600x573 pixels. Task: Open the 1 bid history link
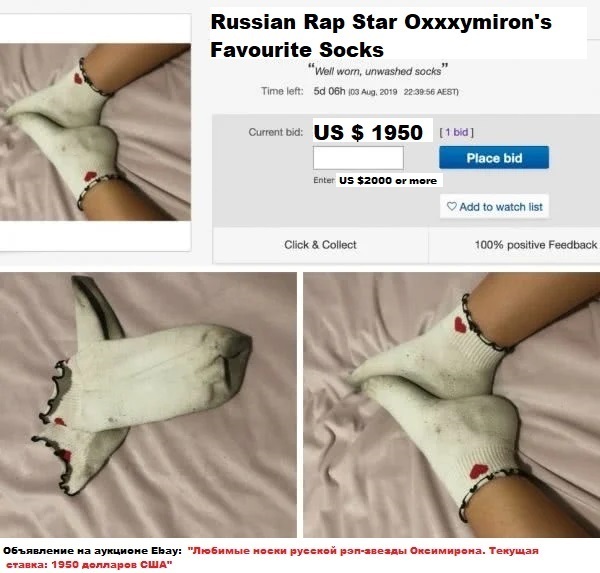(457, 132)
